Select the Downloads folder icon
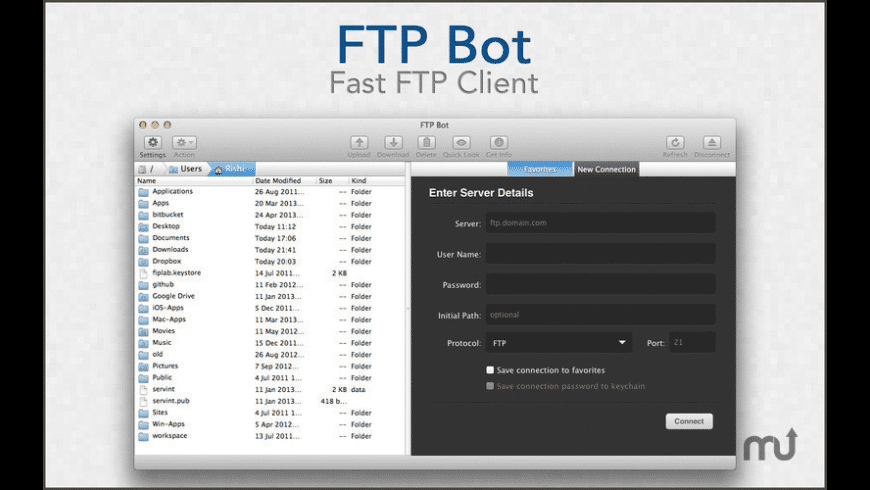This screenshot has width=870, height=490. pos(143,250)
